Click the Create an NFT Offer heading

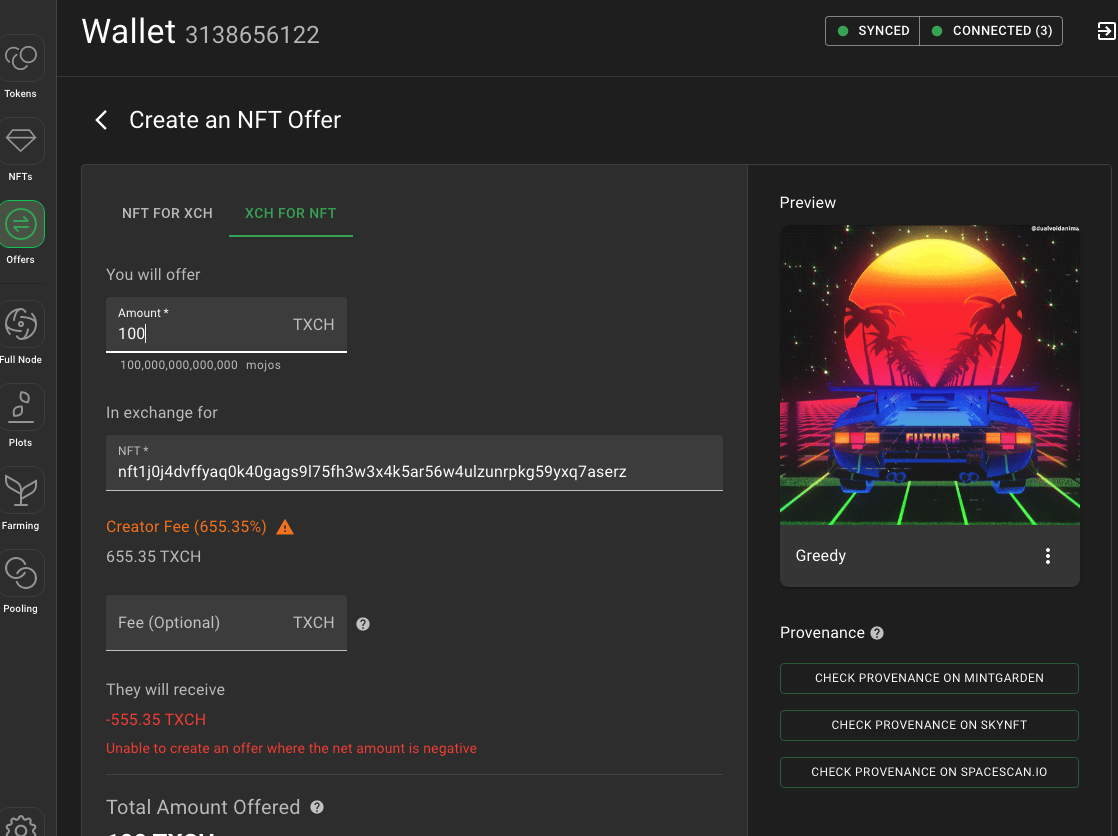pyautogui.click(x=235, y=120)
